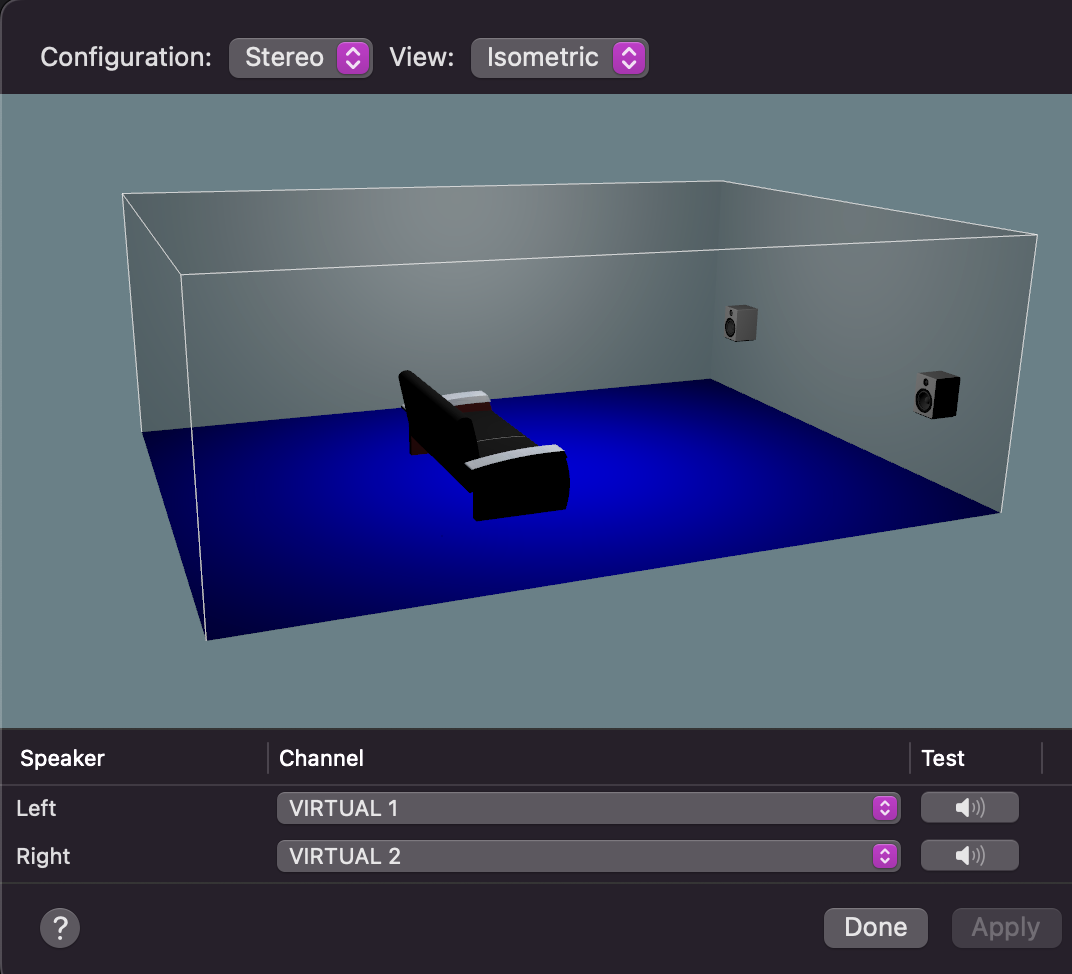Click the Apply button
This screenshot has width=1072, height=974.
pyautogui.click(x=1006, y=927)
